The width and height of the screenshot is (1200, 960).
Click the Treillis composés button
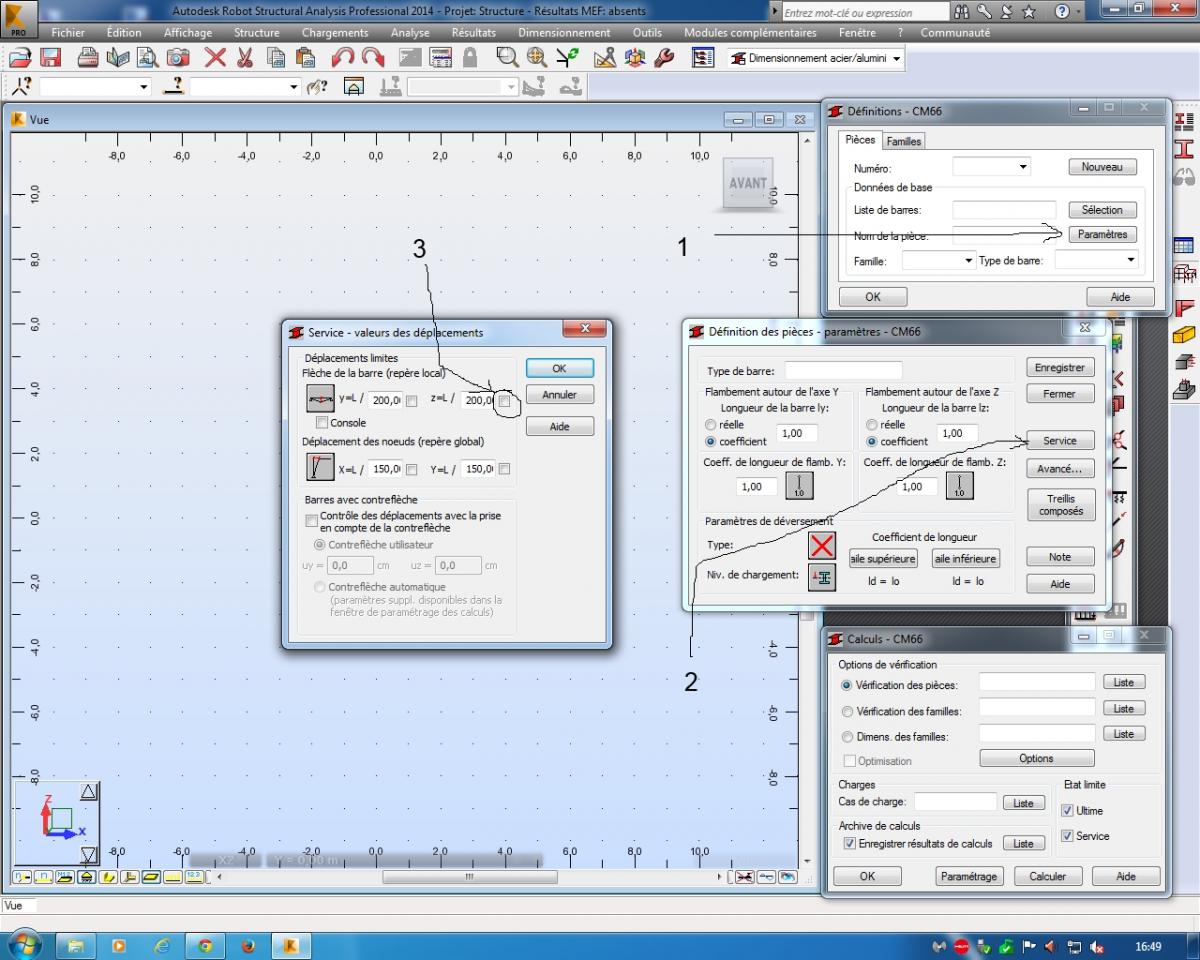pos(1060,505)
